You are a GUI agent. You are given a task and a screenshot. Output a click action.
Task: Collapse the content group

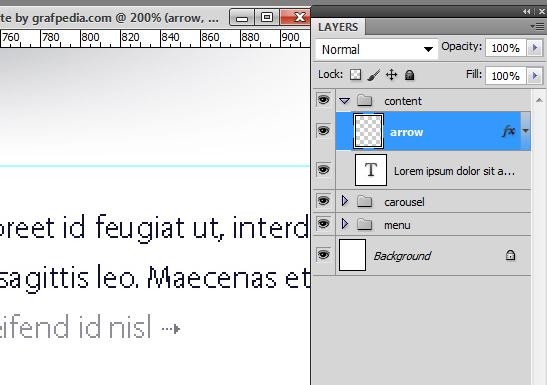click(x=345, y=101)
